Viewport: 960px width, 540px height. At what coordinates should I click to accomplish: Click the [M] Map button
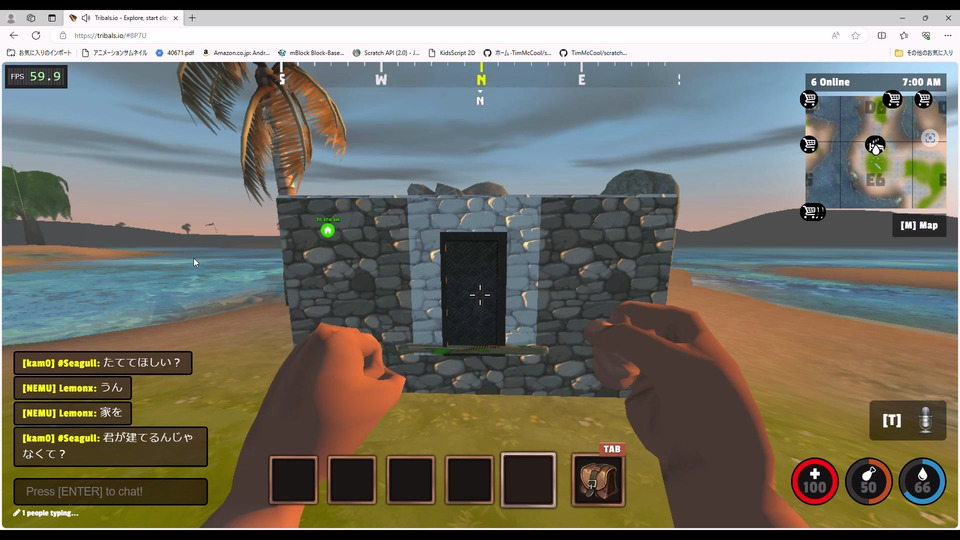point(919,225)
